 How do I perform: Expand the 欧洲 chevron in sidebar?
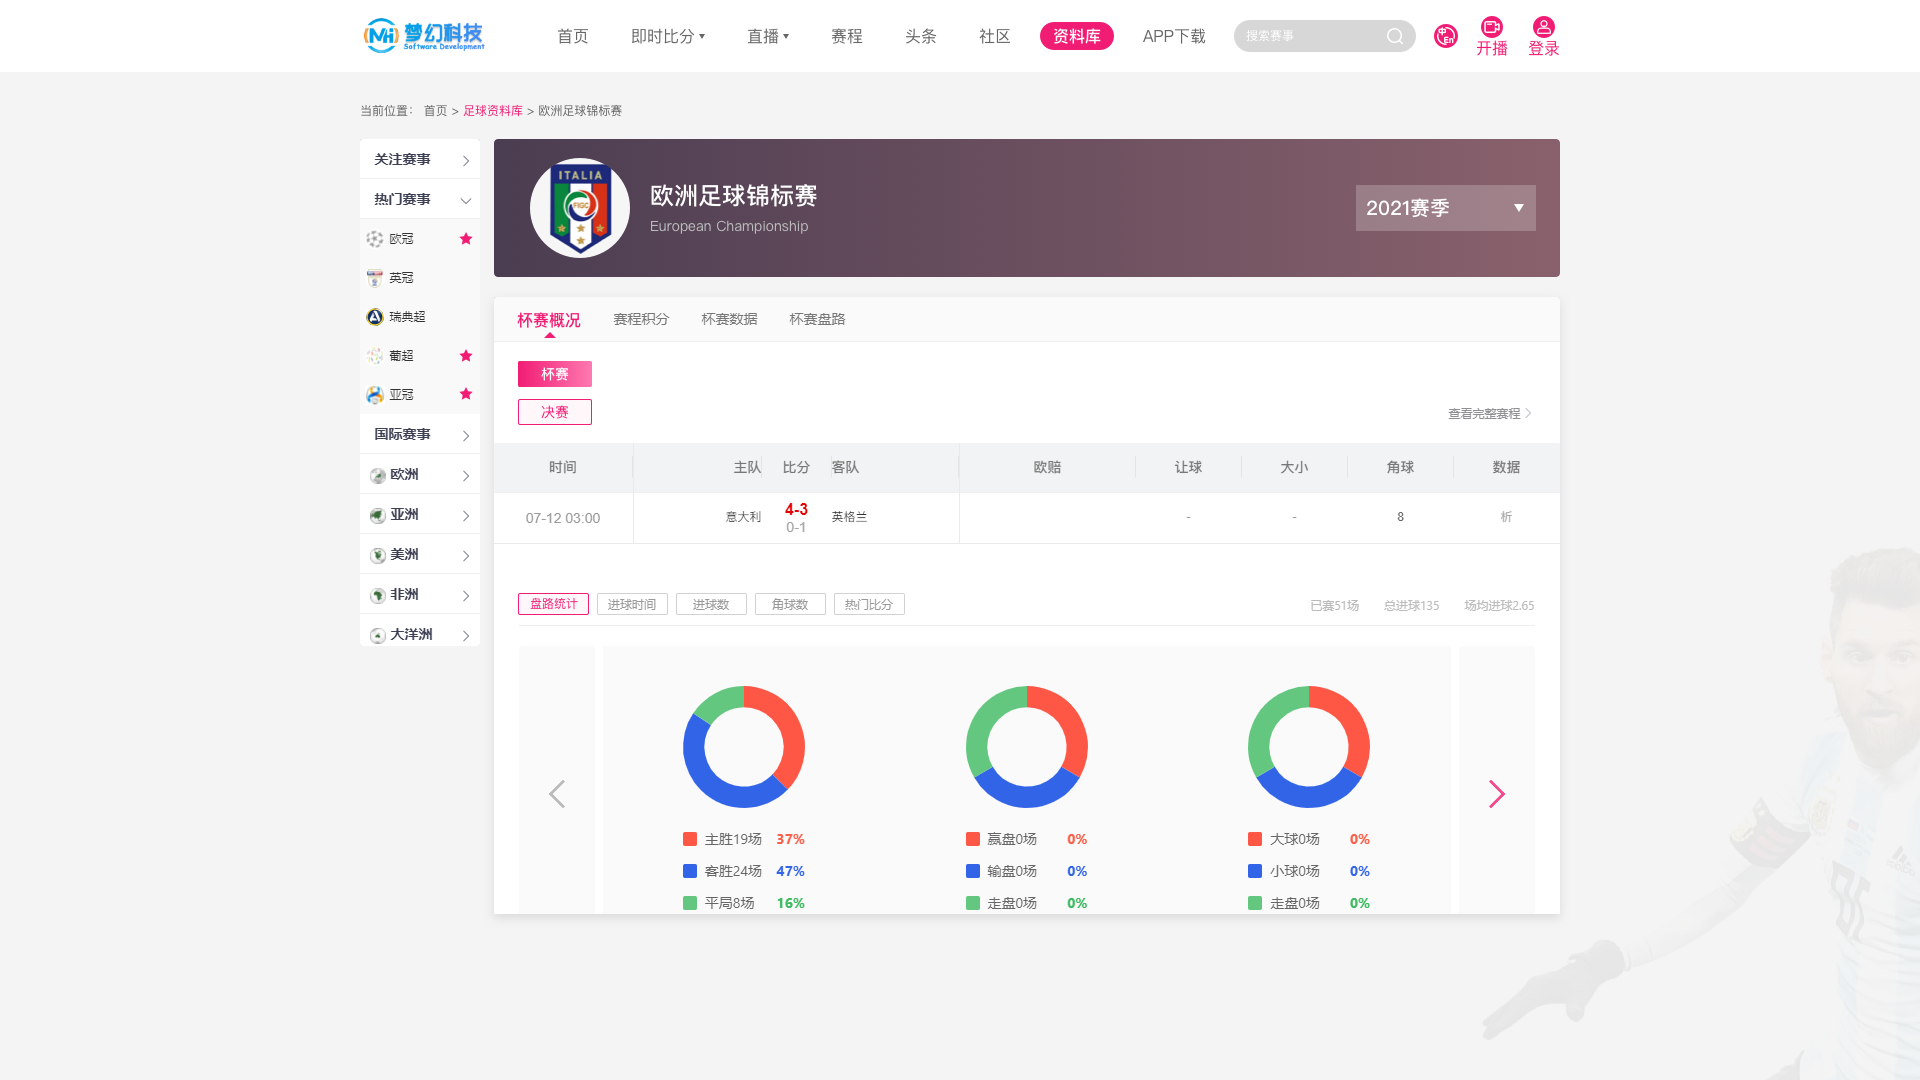466,476
